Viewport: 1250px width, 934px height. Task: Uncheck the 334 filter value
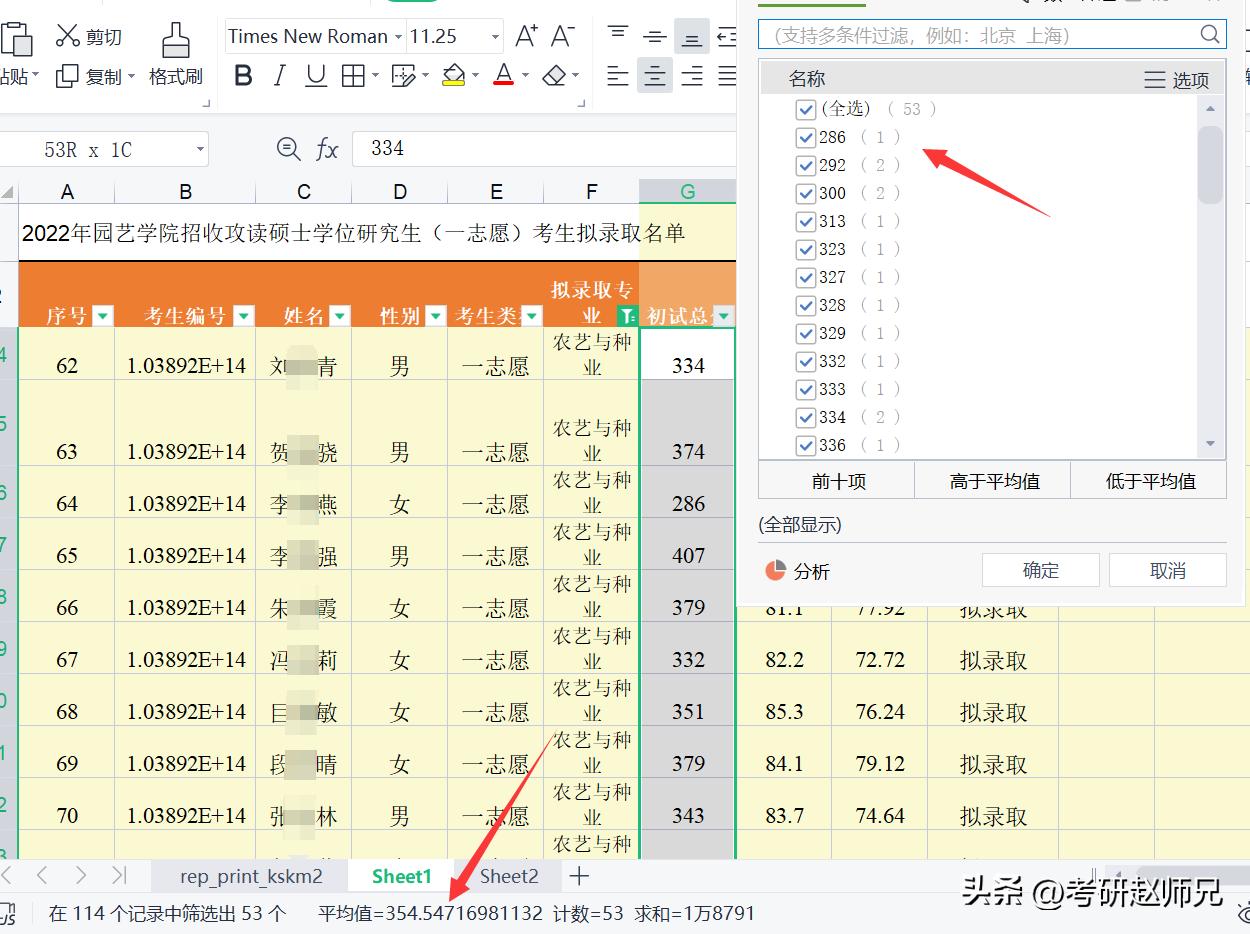[806, 417]
